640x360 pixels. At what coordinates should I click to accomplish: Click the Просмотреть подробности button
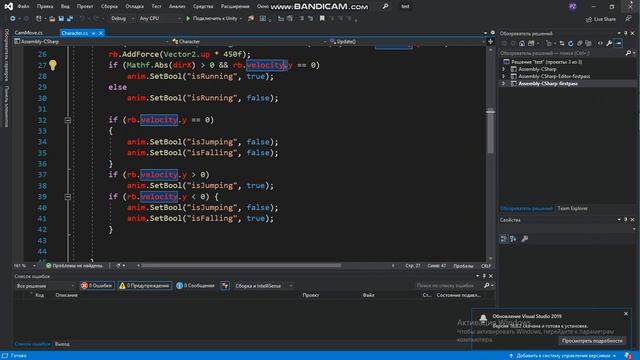coord(592,340)
